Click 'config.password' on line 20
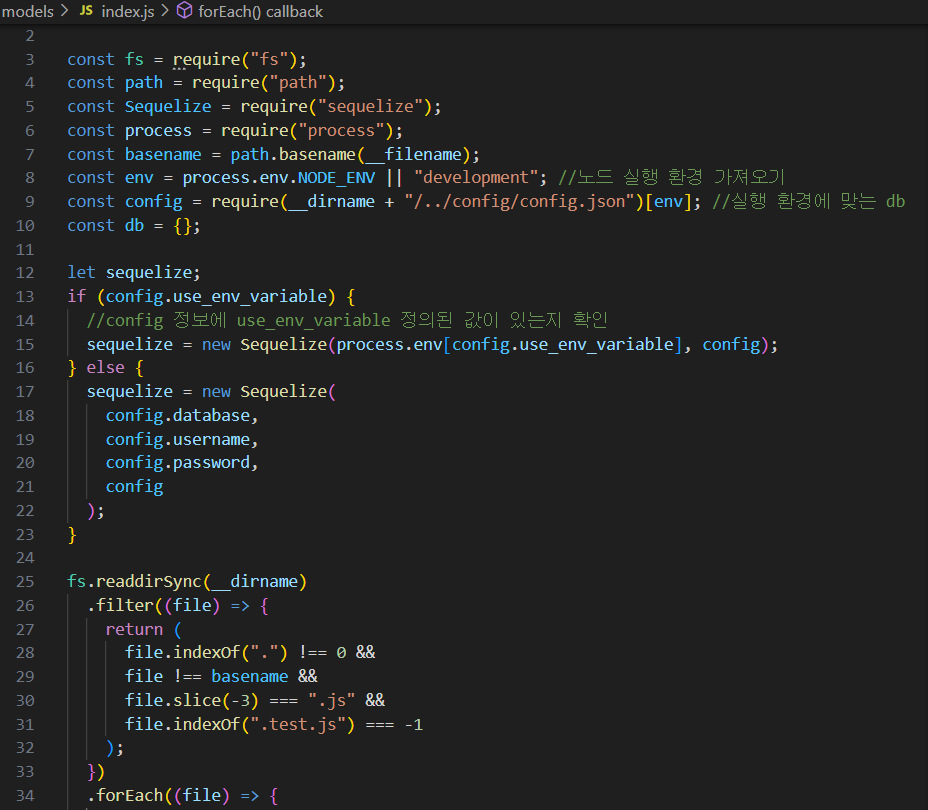 pos(178,463)
